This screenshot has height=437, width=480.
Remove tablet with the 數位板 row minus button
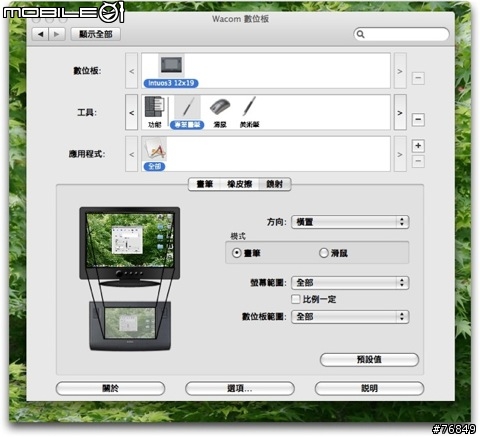pyautogui.click(x=418, y=78)
